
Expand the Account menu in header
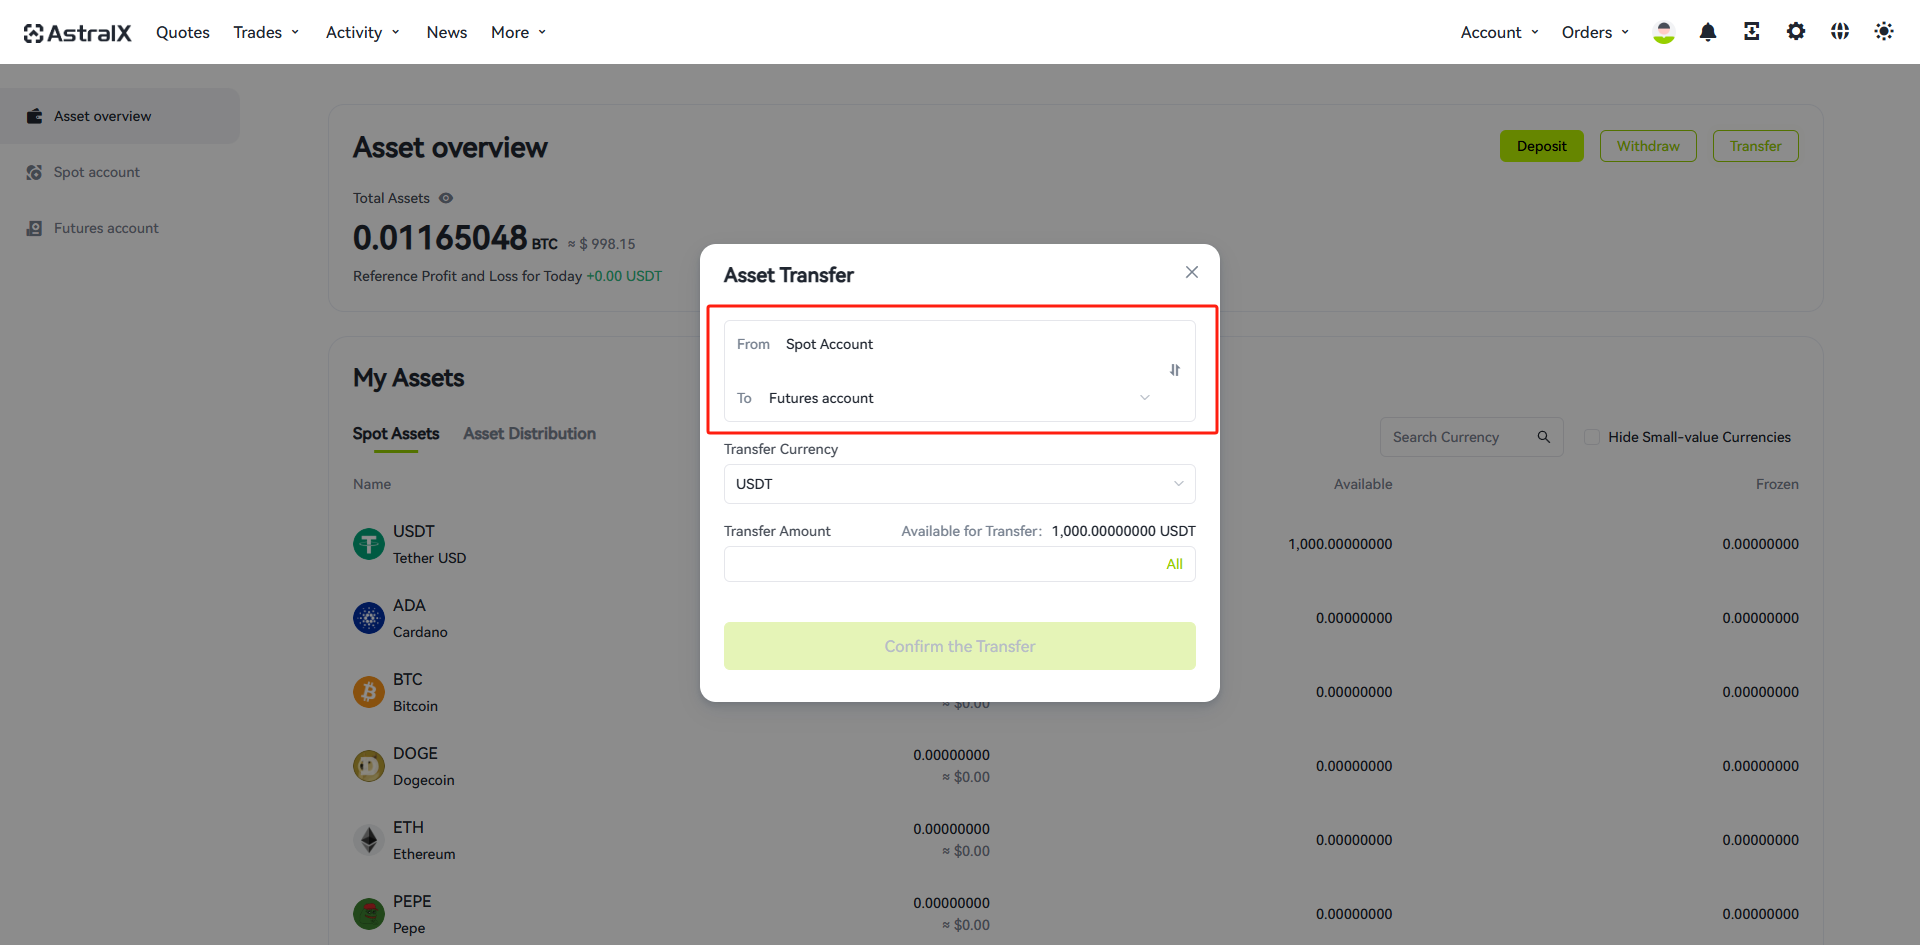pos(1500,32)
